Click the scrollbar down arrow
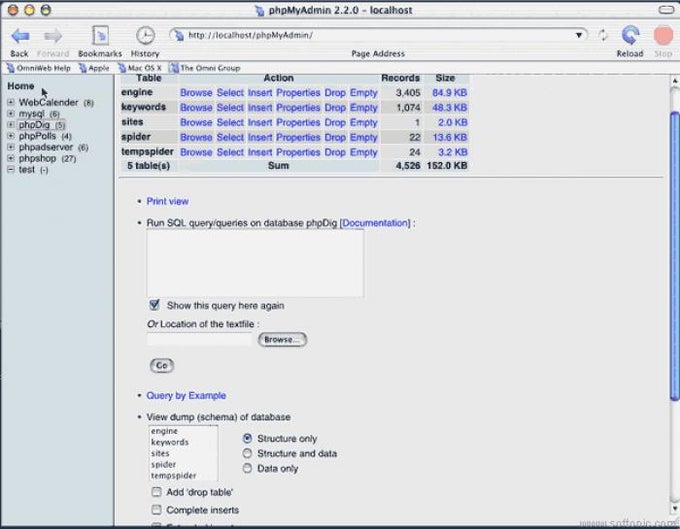This screenshot has height=529, width=680. click(674, 508)
